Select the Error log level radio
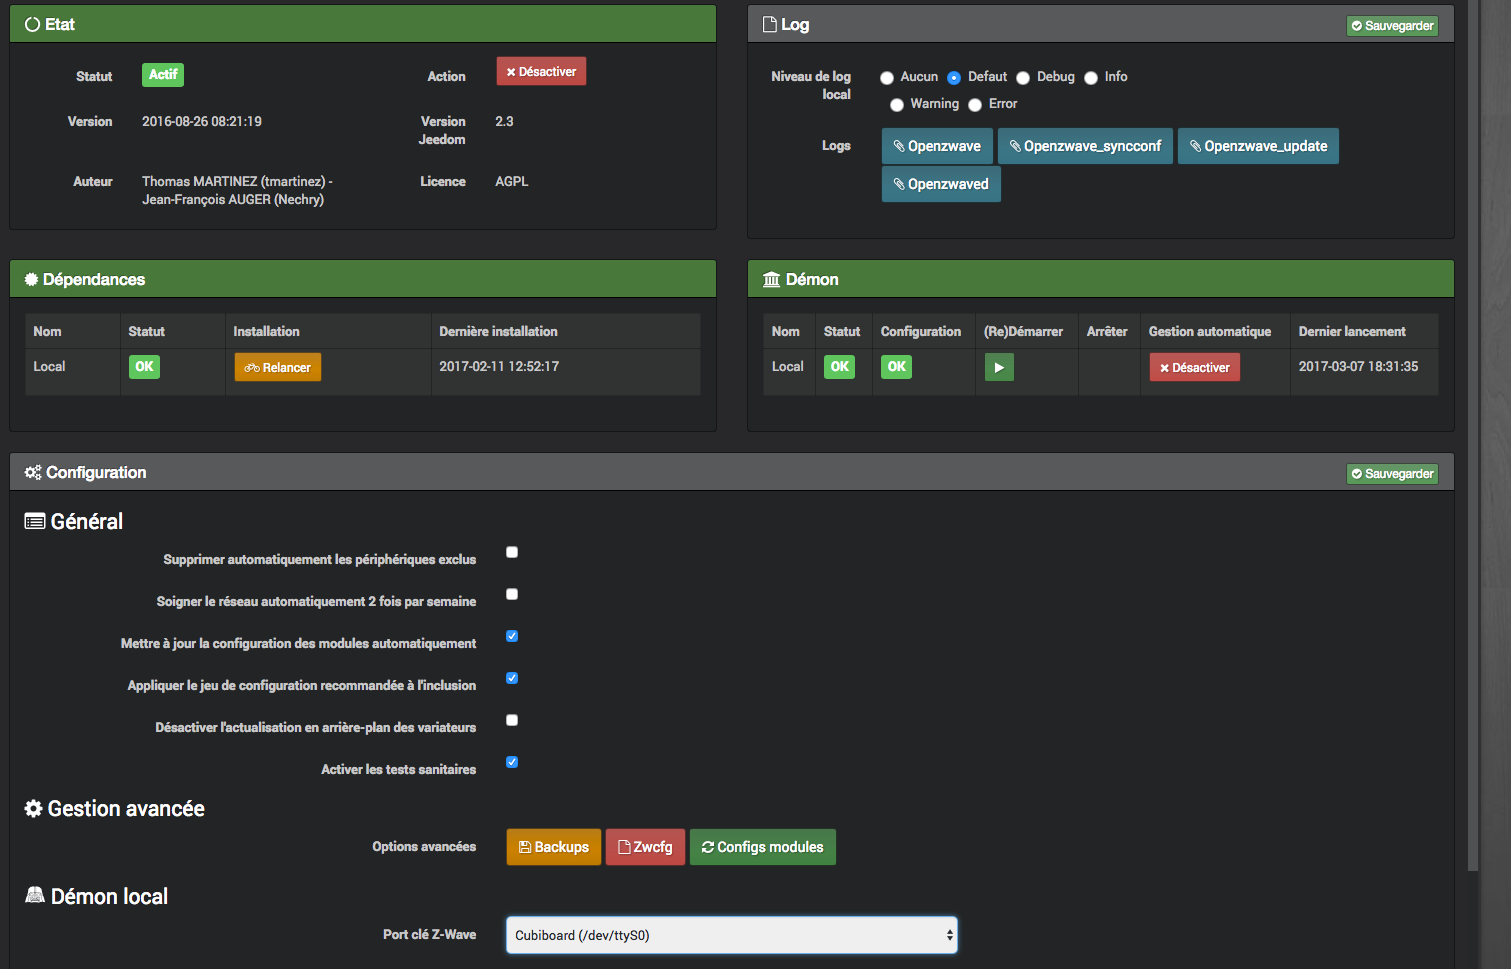The image size is (1511, 969). click(975, 105)
